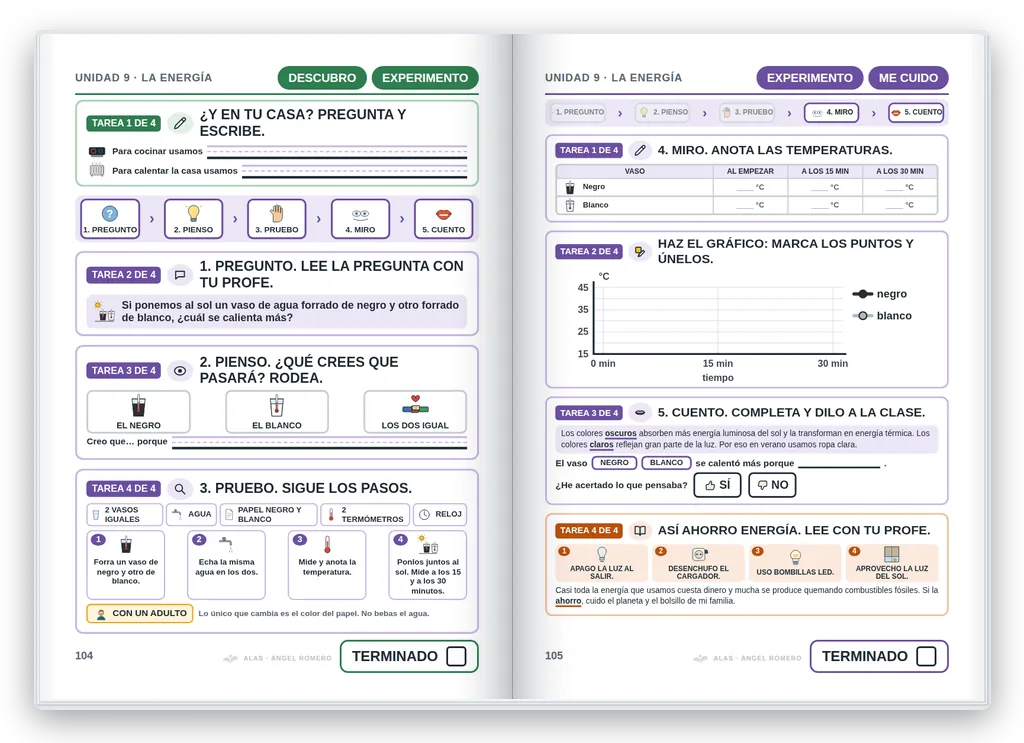This screenshot has width=1024, height=743.
Task: Click the eye icon beside 2. Pienso heading
Action: 180,371
